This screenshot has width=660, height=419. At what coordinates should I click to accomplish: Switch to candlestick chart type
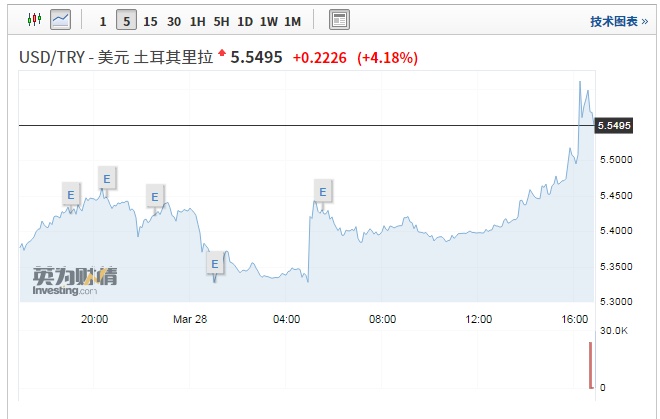point(33,20)
